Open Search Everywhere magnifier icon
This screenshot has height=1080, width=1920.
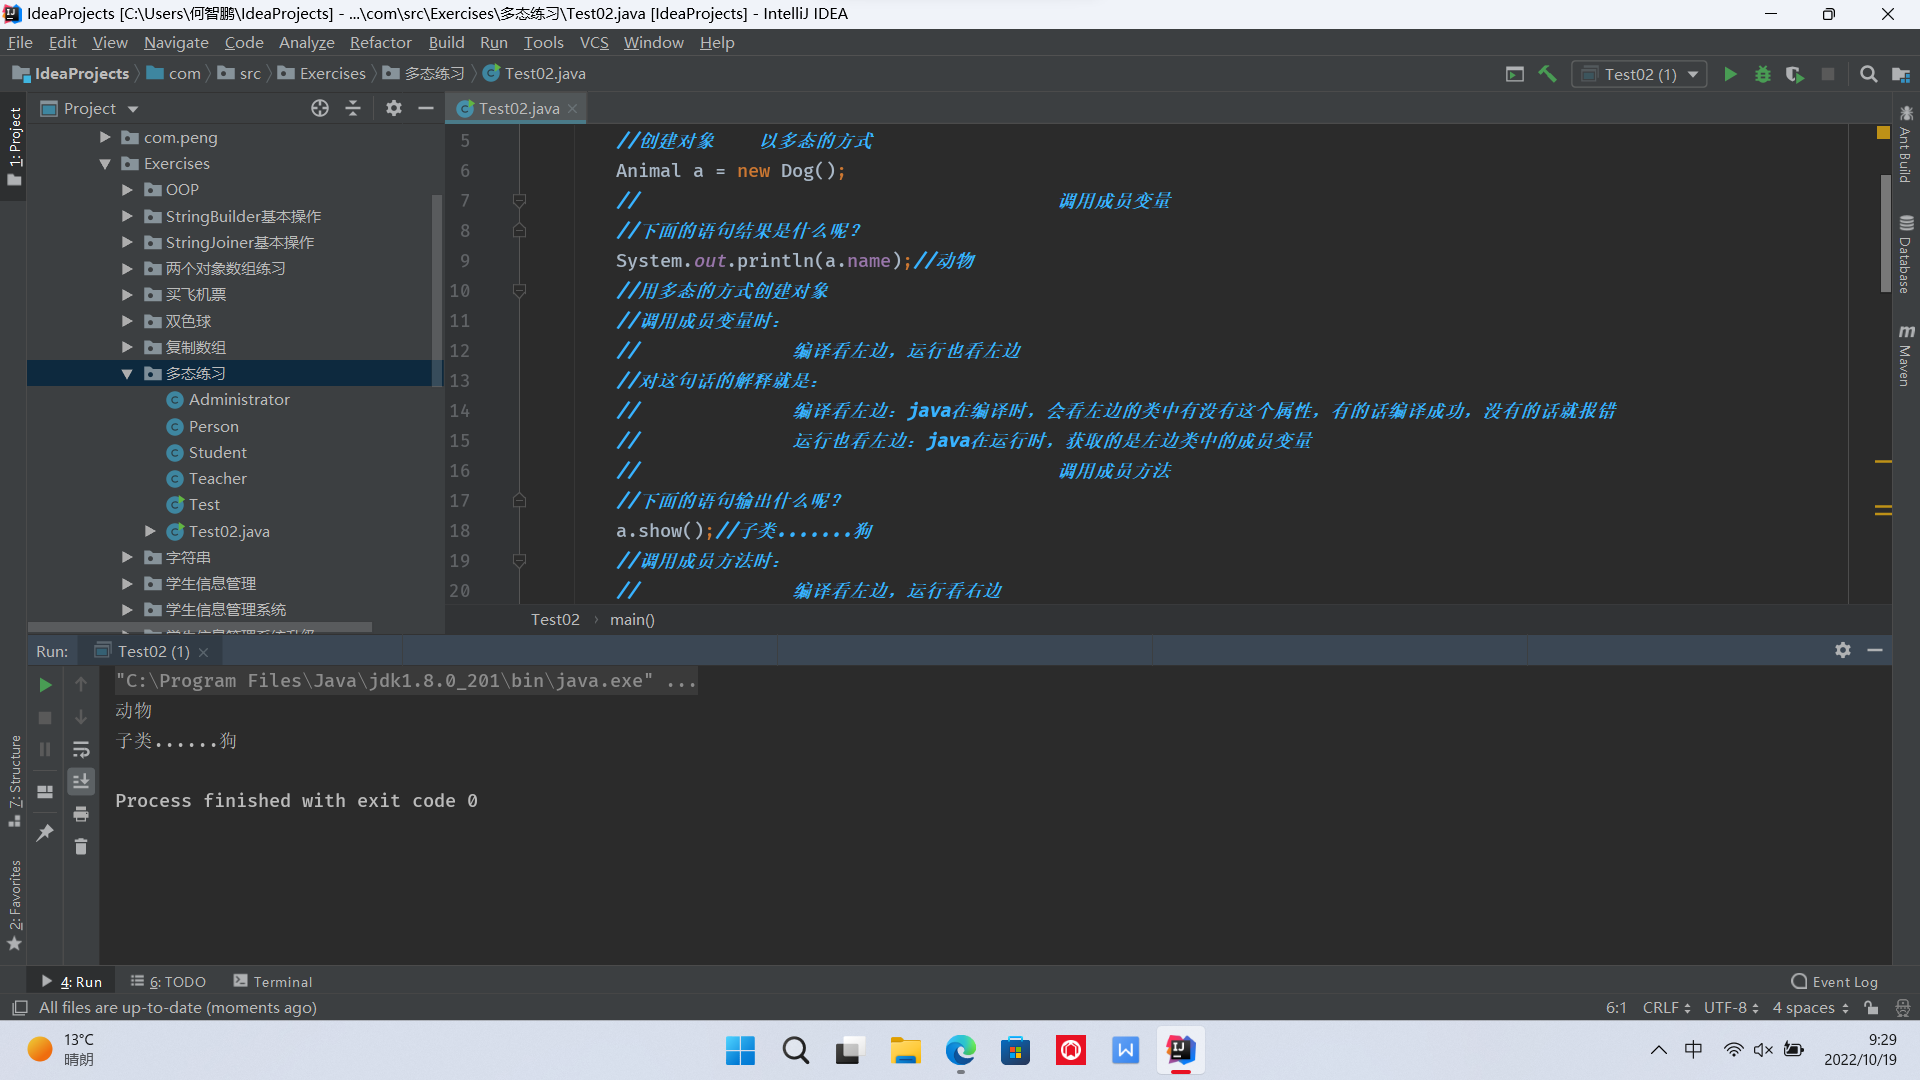(1868, 74)
